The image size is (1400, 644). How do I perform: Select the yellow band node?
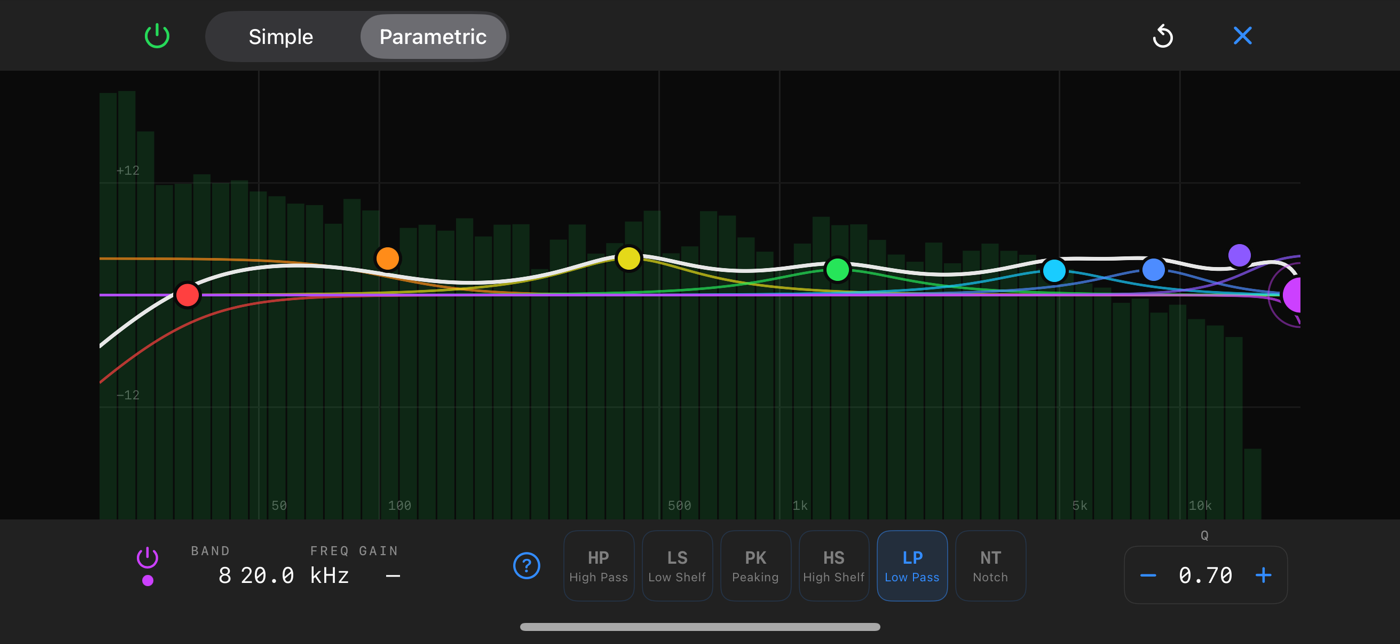tap(628, 259)
